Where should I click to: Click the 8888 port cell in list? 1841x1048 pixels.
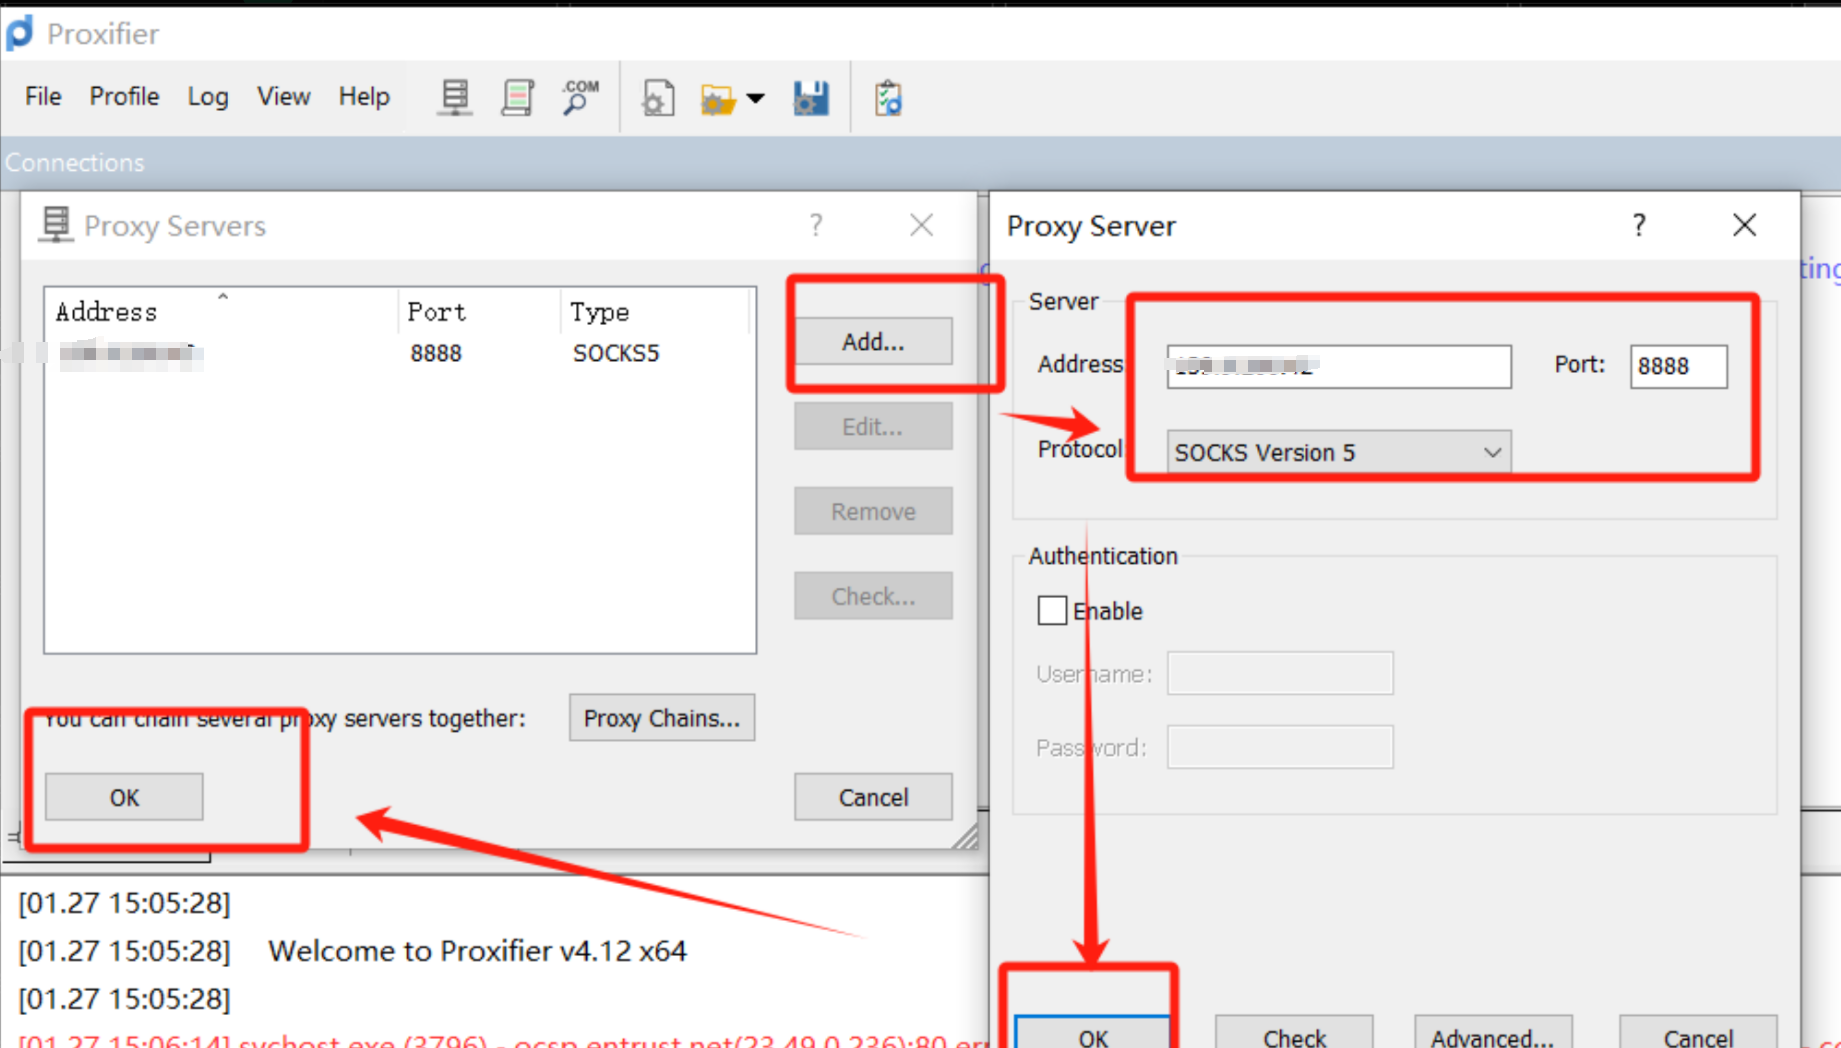coord(436,353)
